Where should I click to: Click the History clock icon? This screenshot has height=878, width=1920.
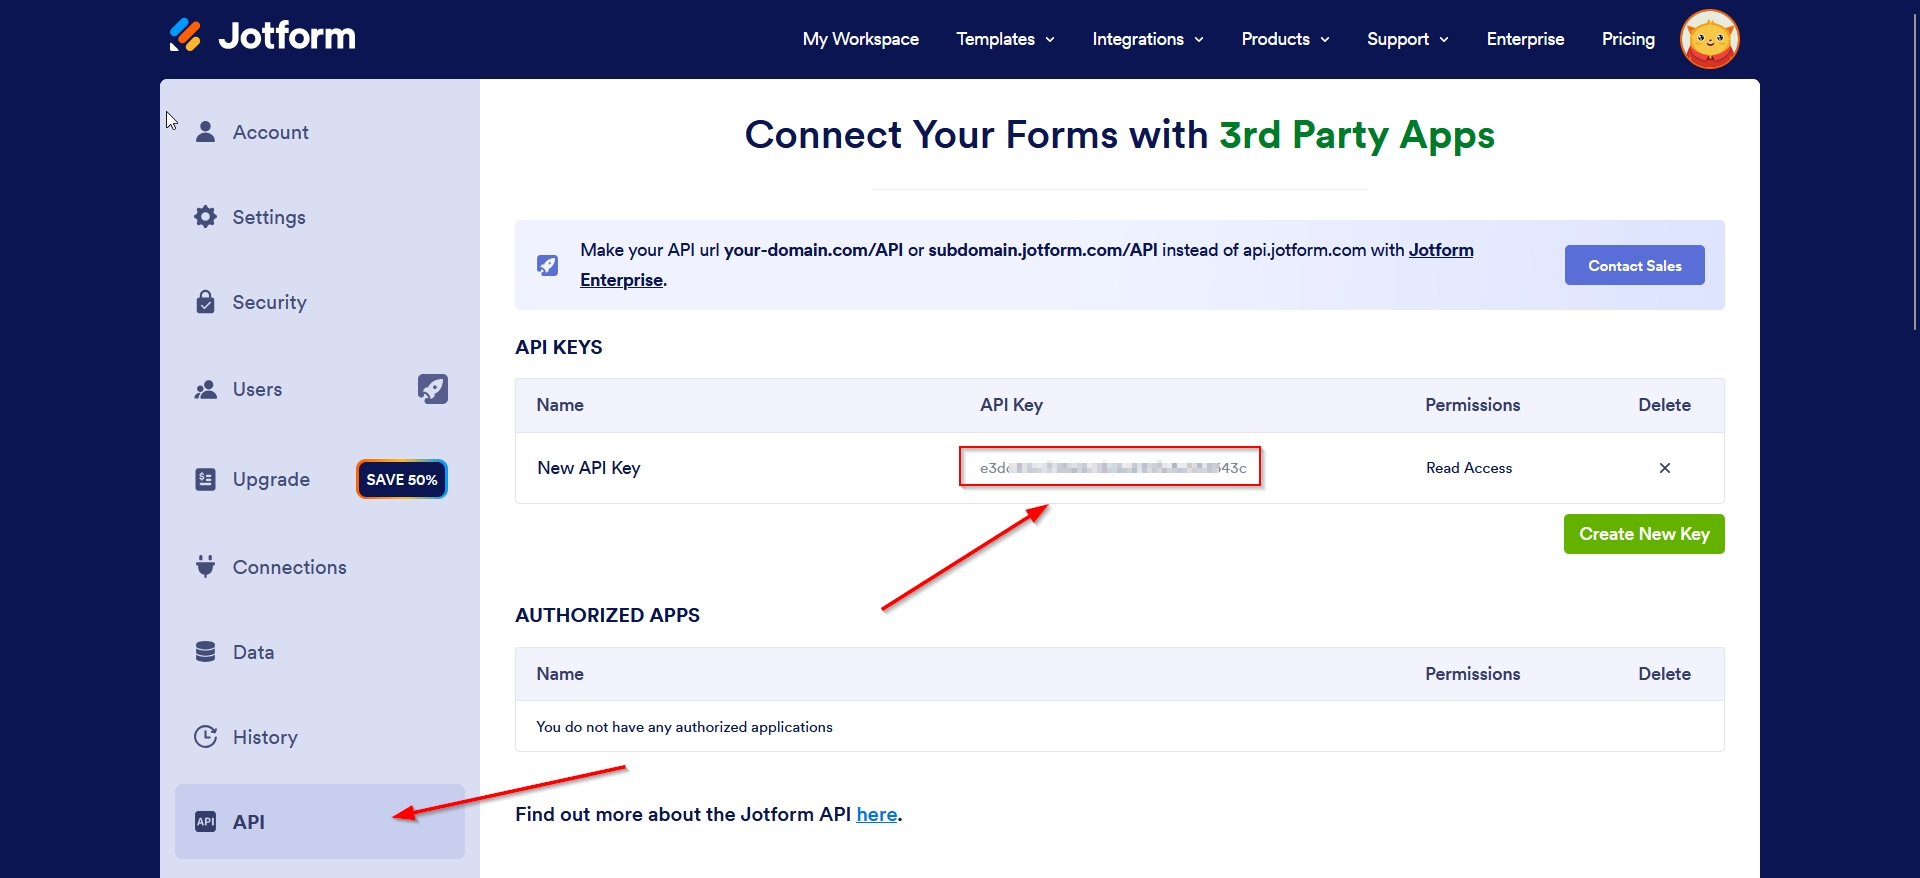(x=205, y=737)
